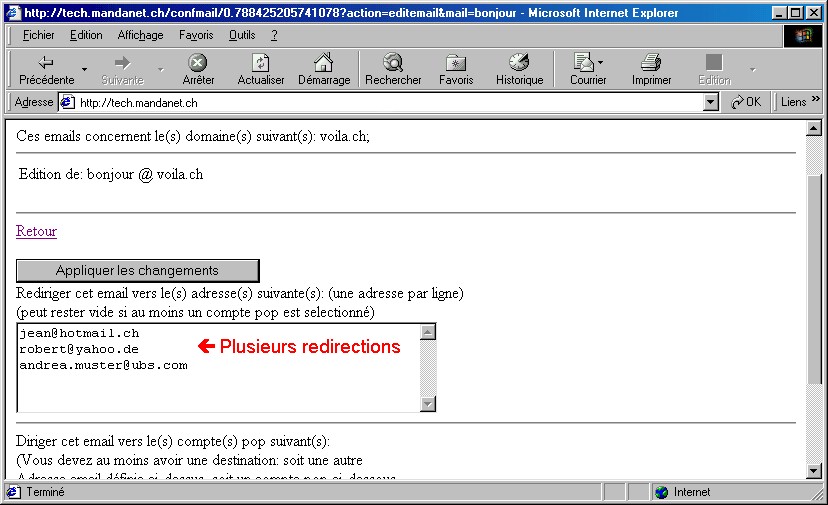Click the page's vertical scrollbar down arrow
Image resolution: width=828 pixels, height=505 pixels.
(x=815, y=472)
